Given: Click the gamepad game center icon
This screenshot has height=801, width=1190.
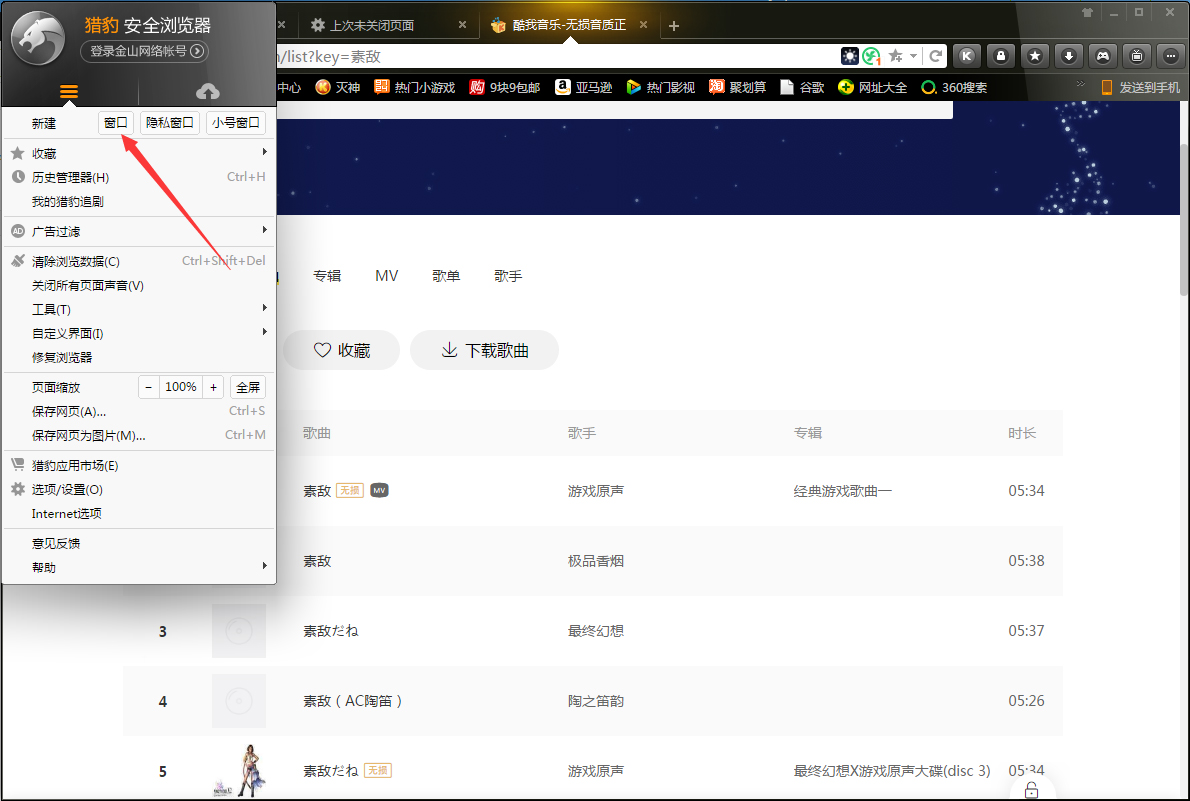Looking at the screenshot, I should coord(1102,56).
